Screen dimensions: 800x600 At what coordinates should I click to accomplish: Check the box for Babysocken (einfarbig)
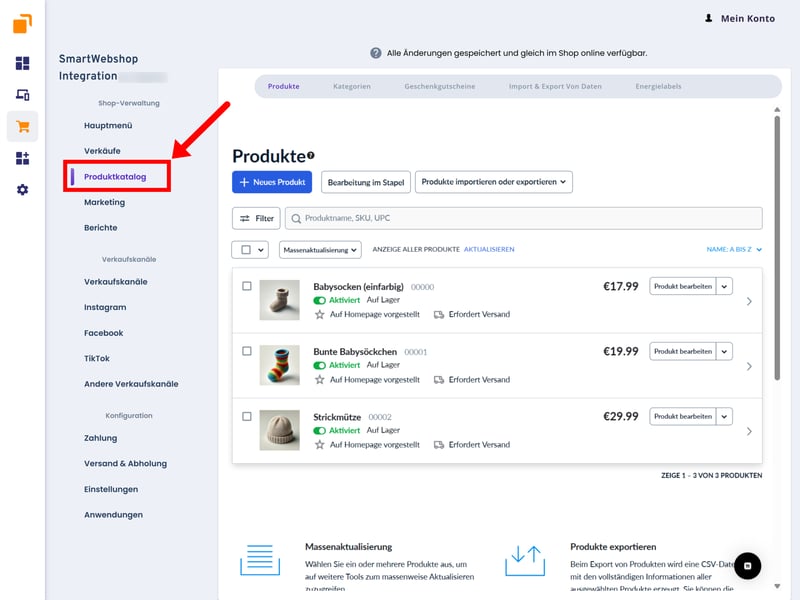[x=247, y=286]
